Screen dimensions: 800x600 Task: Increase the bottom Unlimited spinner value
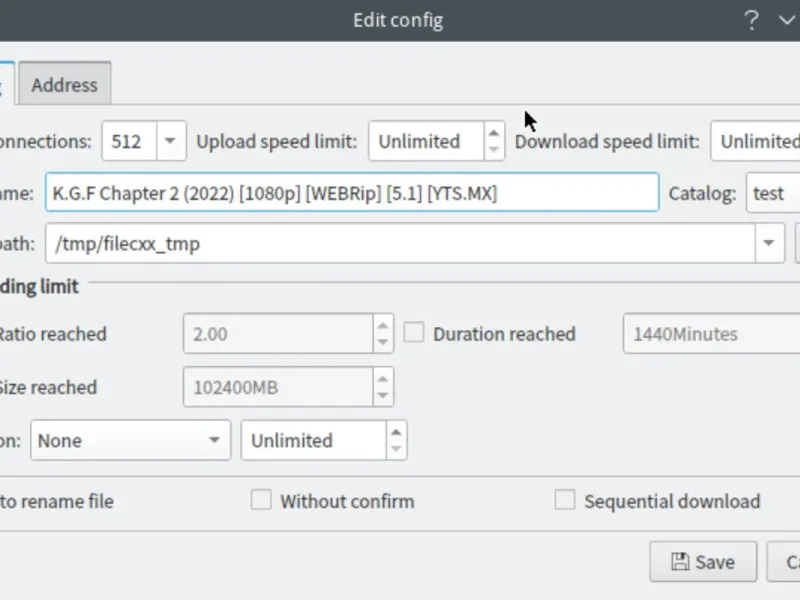point(396,431)
